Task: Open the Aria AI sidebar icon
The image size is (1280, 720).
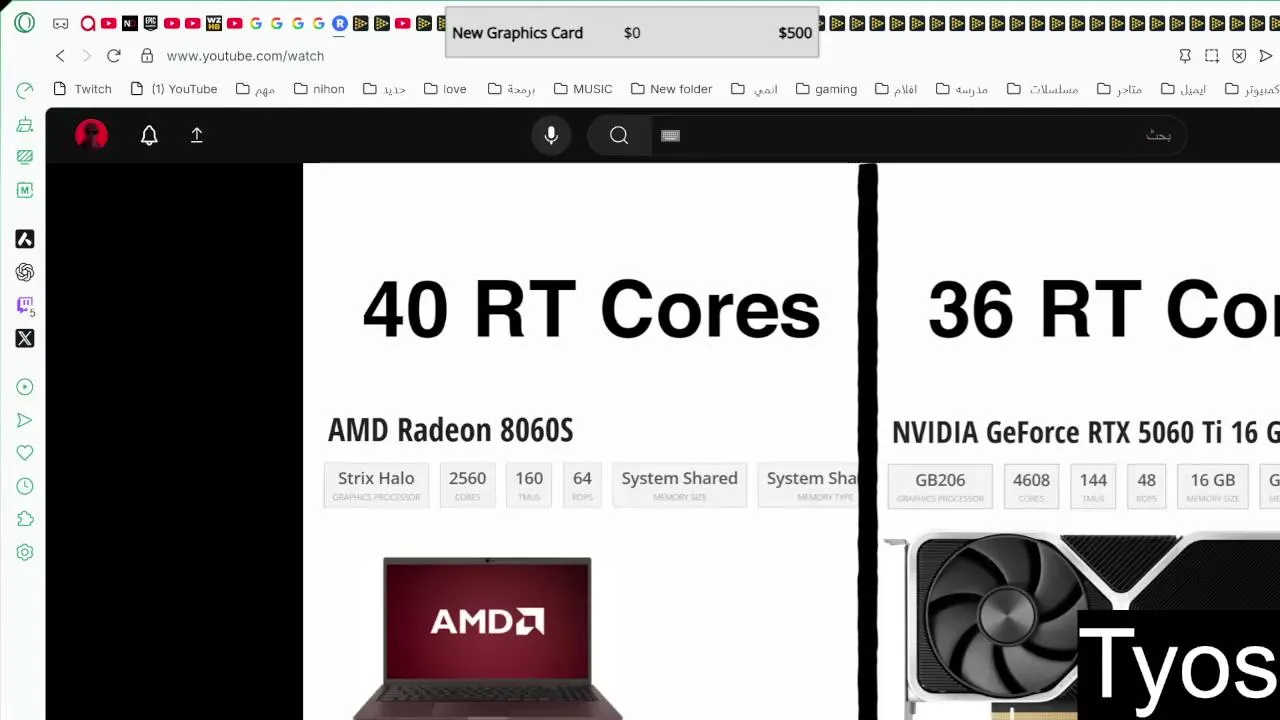Action: tap(25, 239)
